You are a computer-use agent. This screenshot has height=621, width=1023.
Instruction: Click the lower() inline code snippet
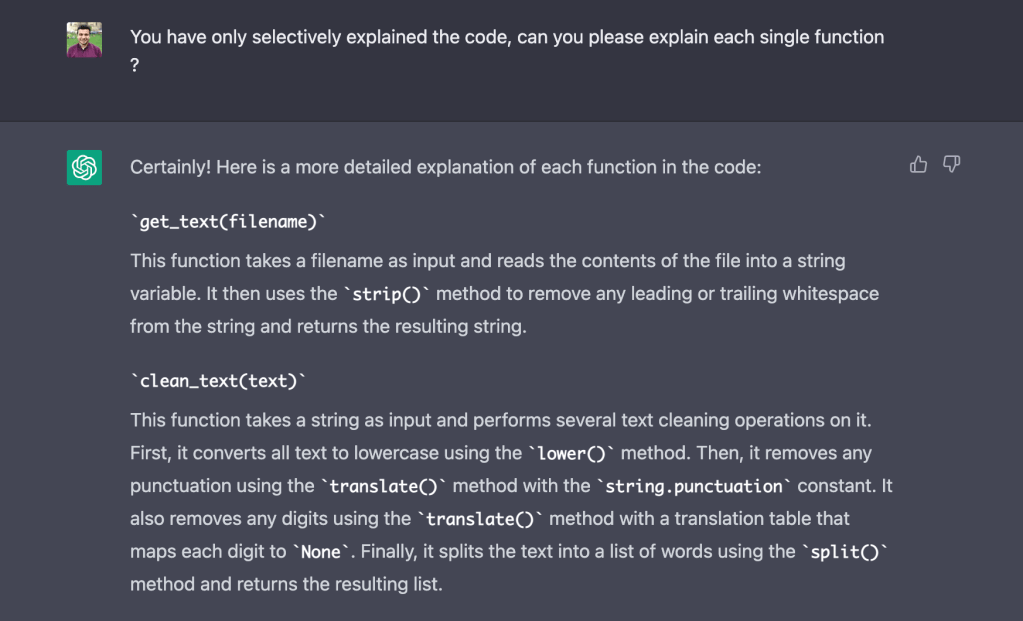(x=574, y=454)
